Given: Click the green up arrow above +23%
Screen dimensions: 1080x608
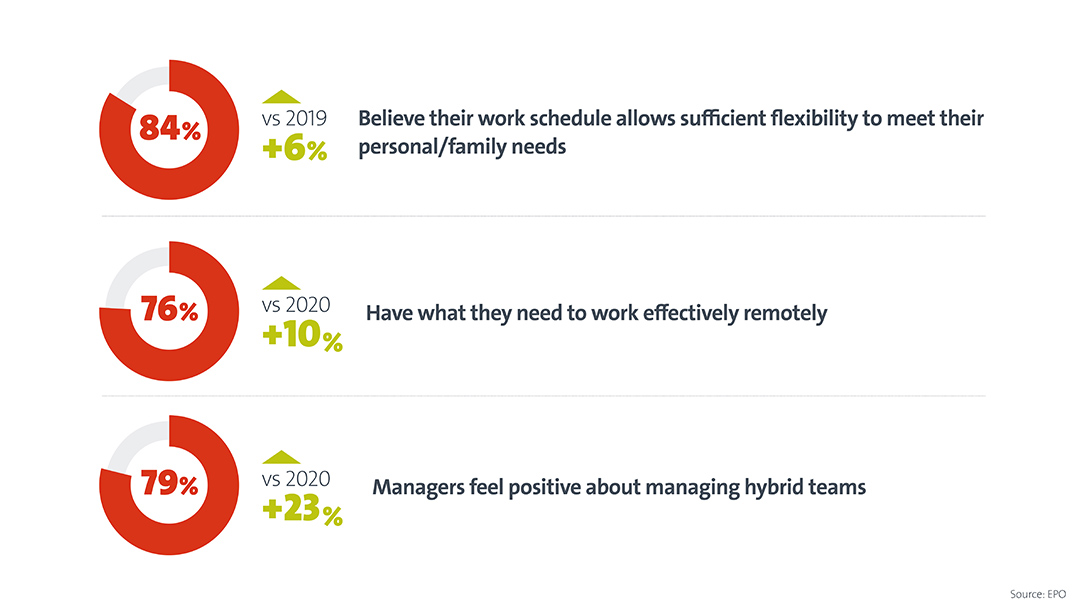Looking at the screenshot, I should 280,458.
